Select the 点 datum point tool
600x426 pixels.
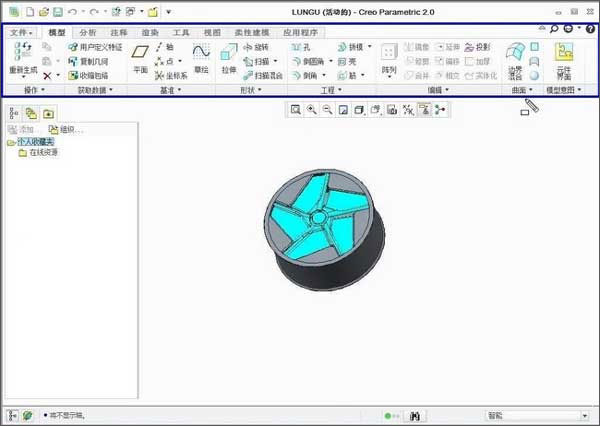[x=165, y=61]
